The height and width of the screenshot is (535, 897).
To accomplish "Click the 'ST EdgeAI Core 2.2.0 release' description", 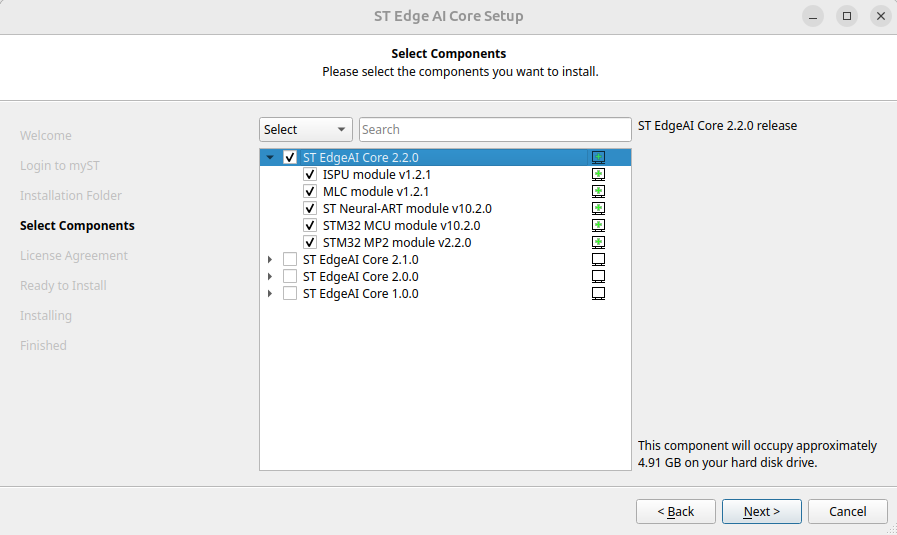I will (x=717, y=125).
